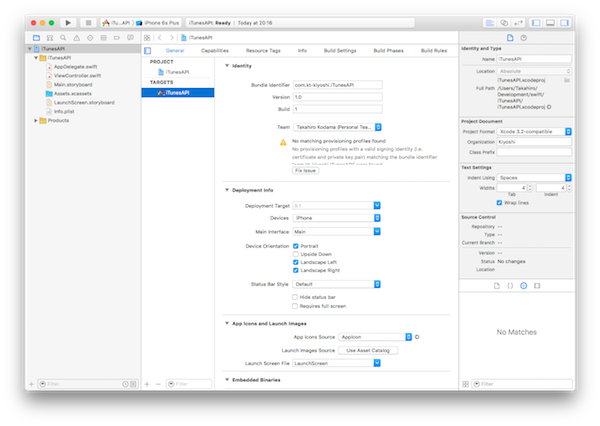Open the File Template library
600x426 pixels.
pyautogui.click(x=497, y=286)
